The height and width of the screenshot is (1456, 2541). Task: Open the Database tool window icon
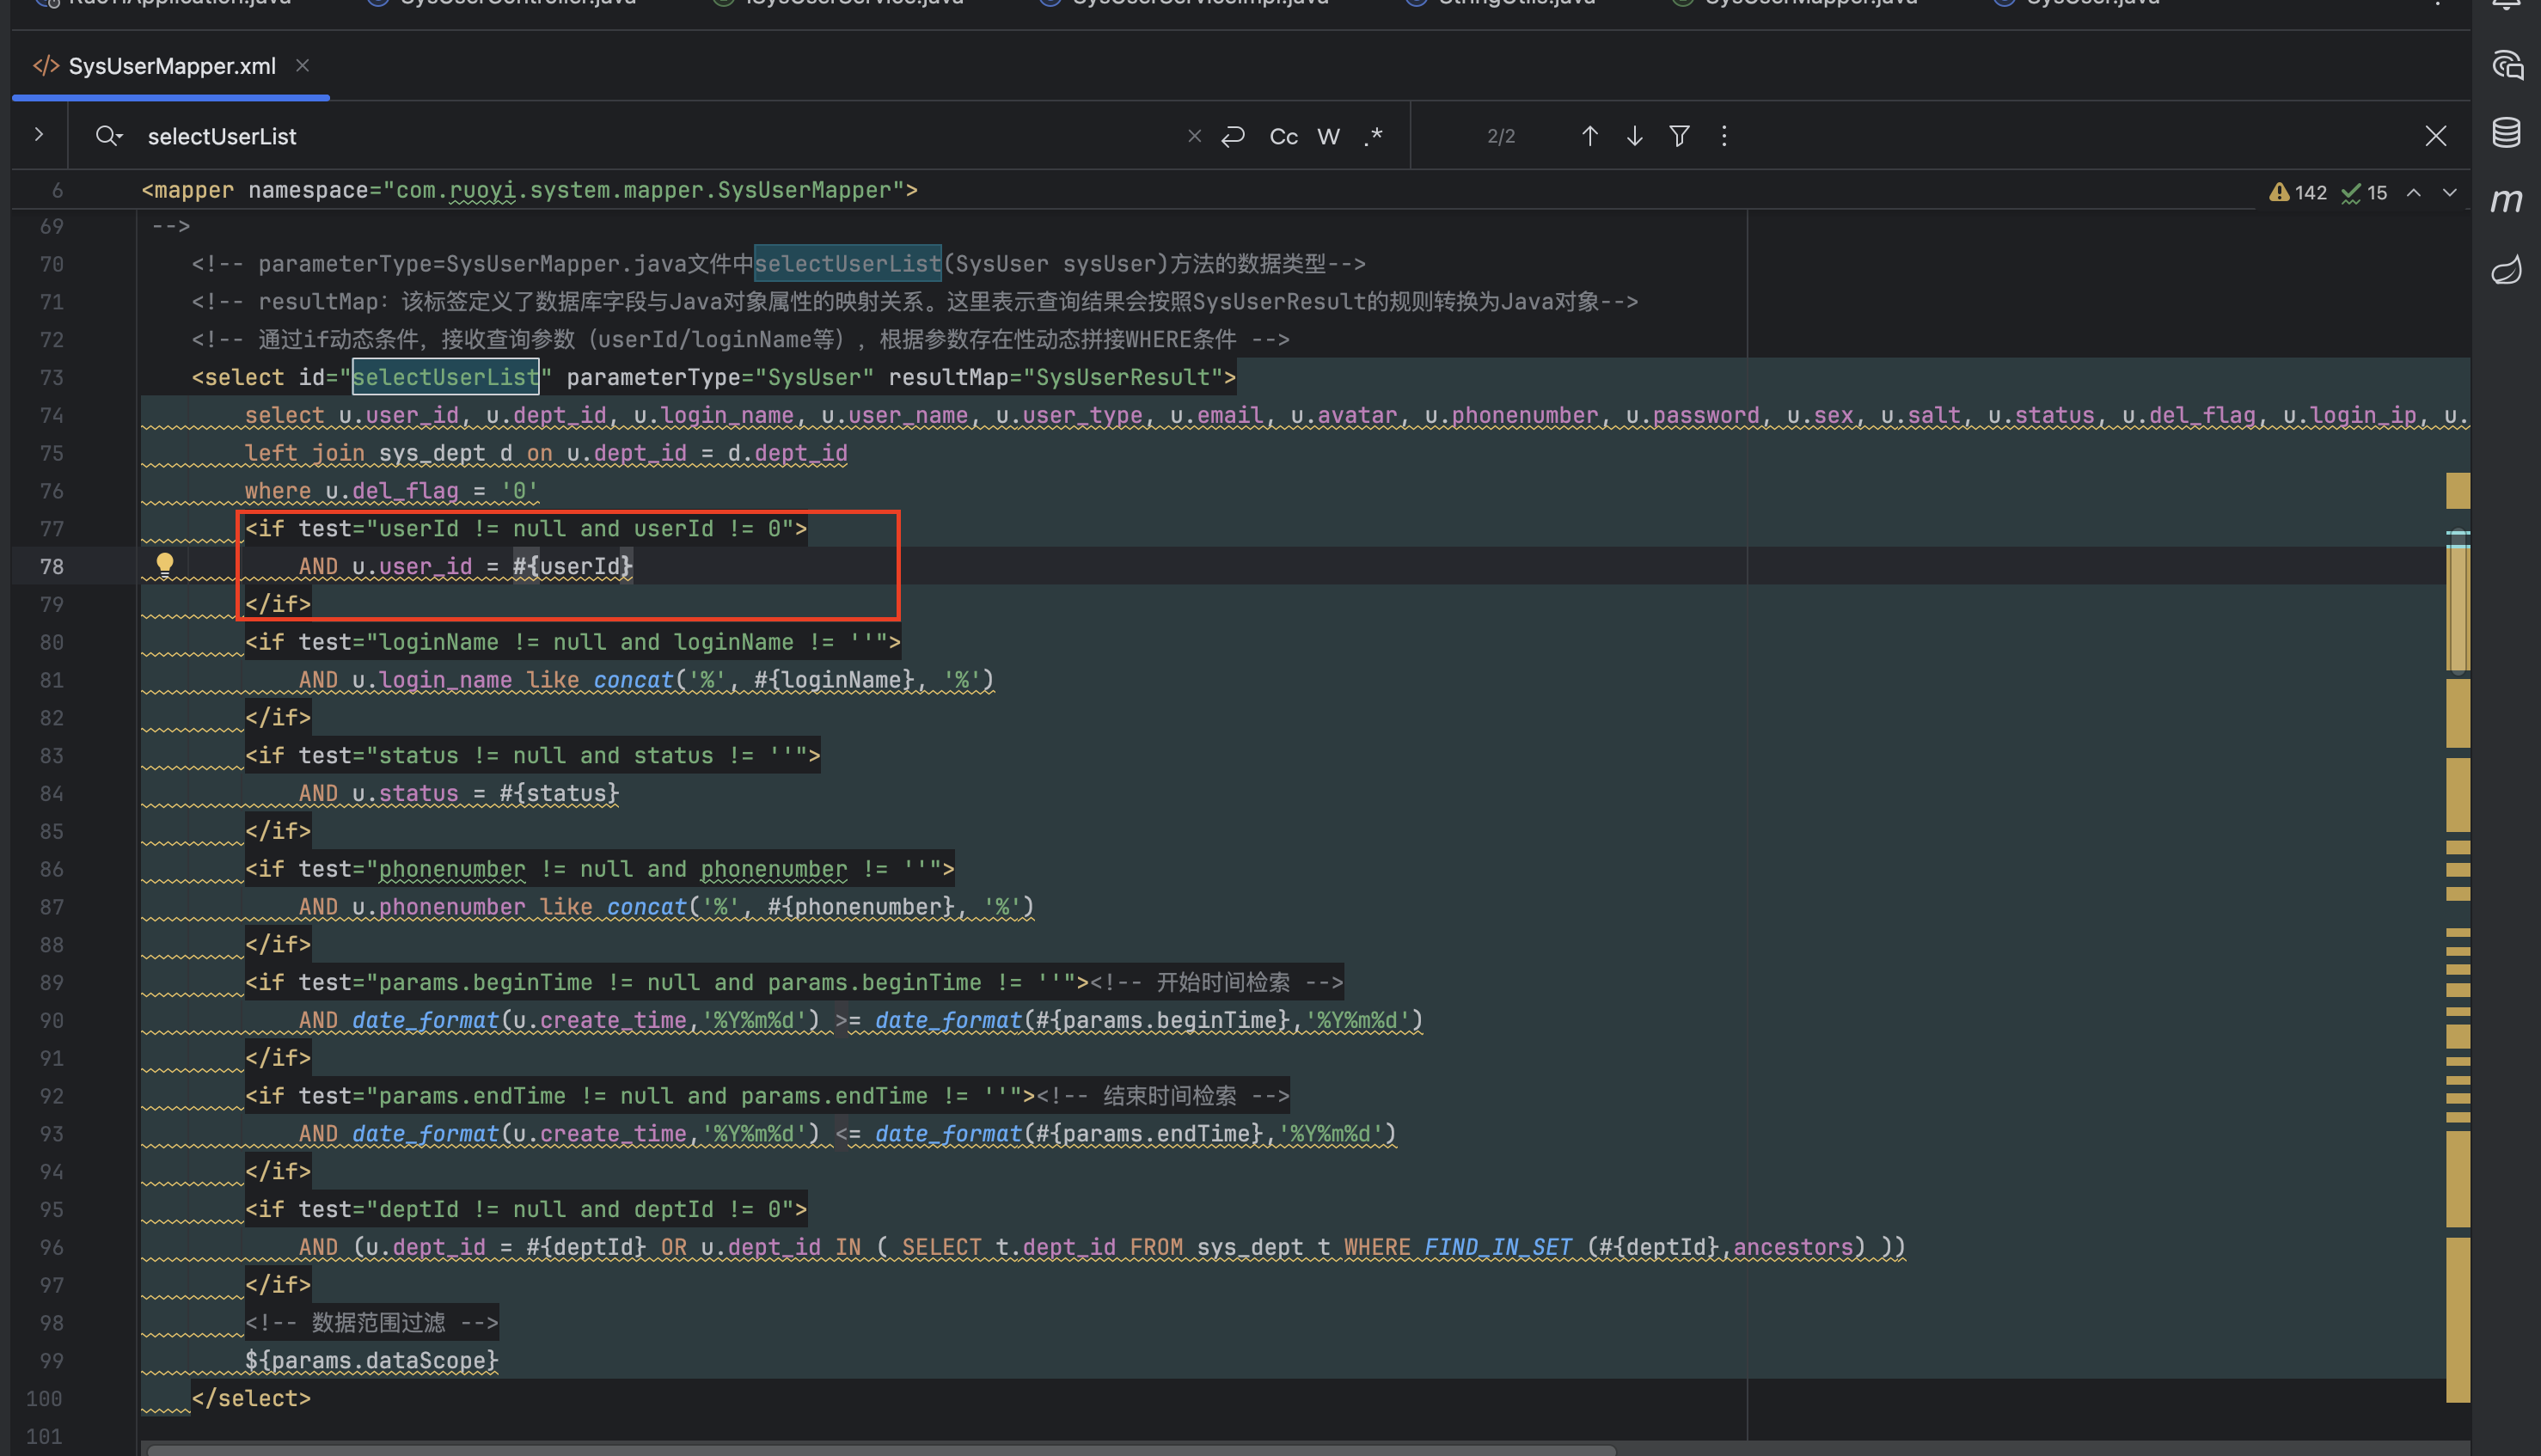pyautogui.click(x=2506, y=133)
